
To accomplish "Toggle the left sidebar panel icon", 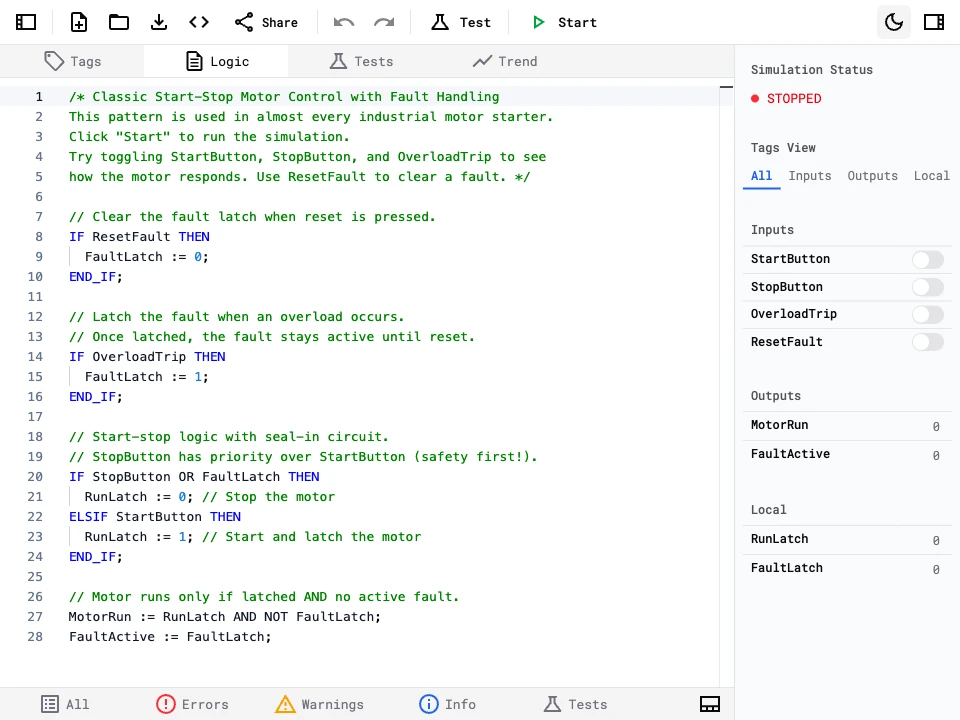I will 26,21.
